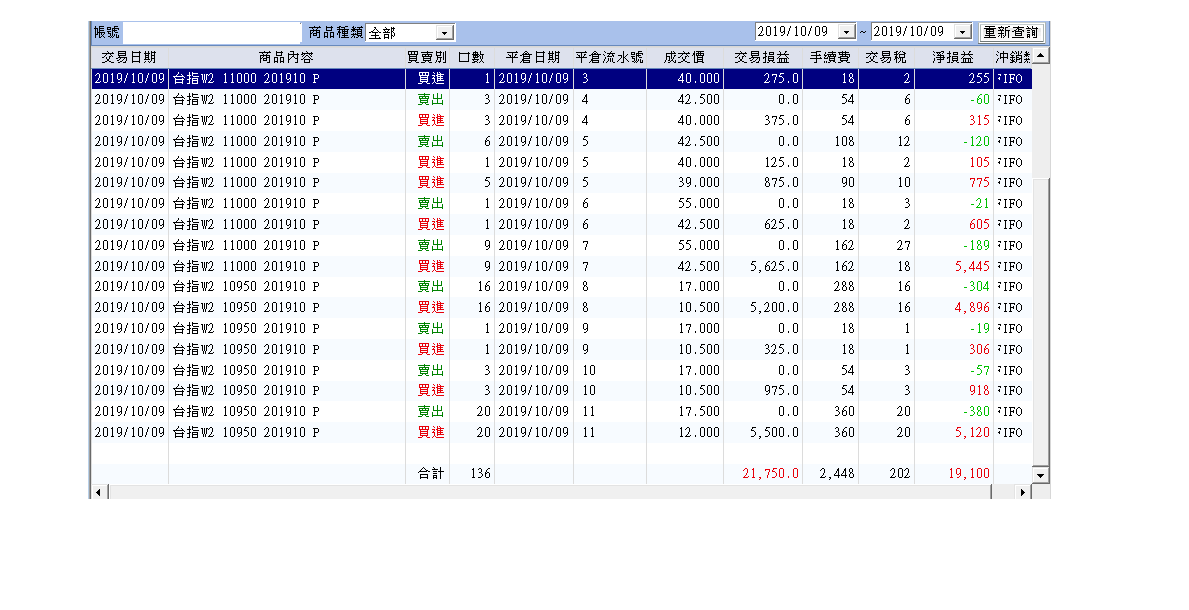The image size is (1189, 610).
Task: Click the vertical scrollbar up arrow
Action: (1040, 55)
